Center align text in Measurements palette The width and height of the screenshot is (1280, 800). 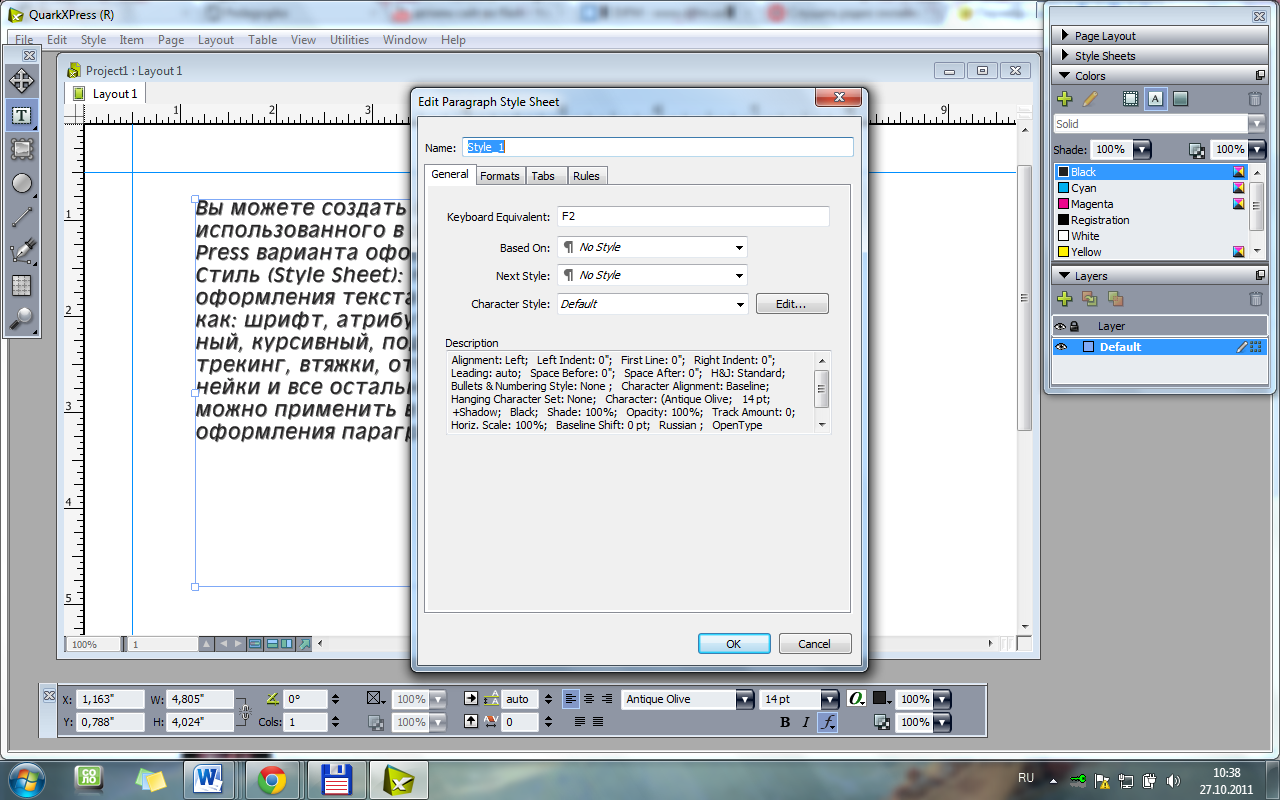(x=589, y=699)
